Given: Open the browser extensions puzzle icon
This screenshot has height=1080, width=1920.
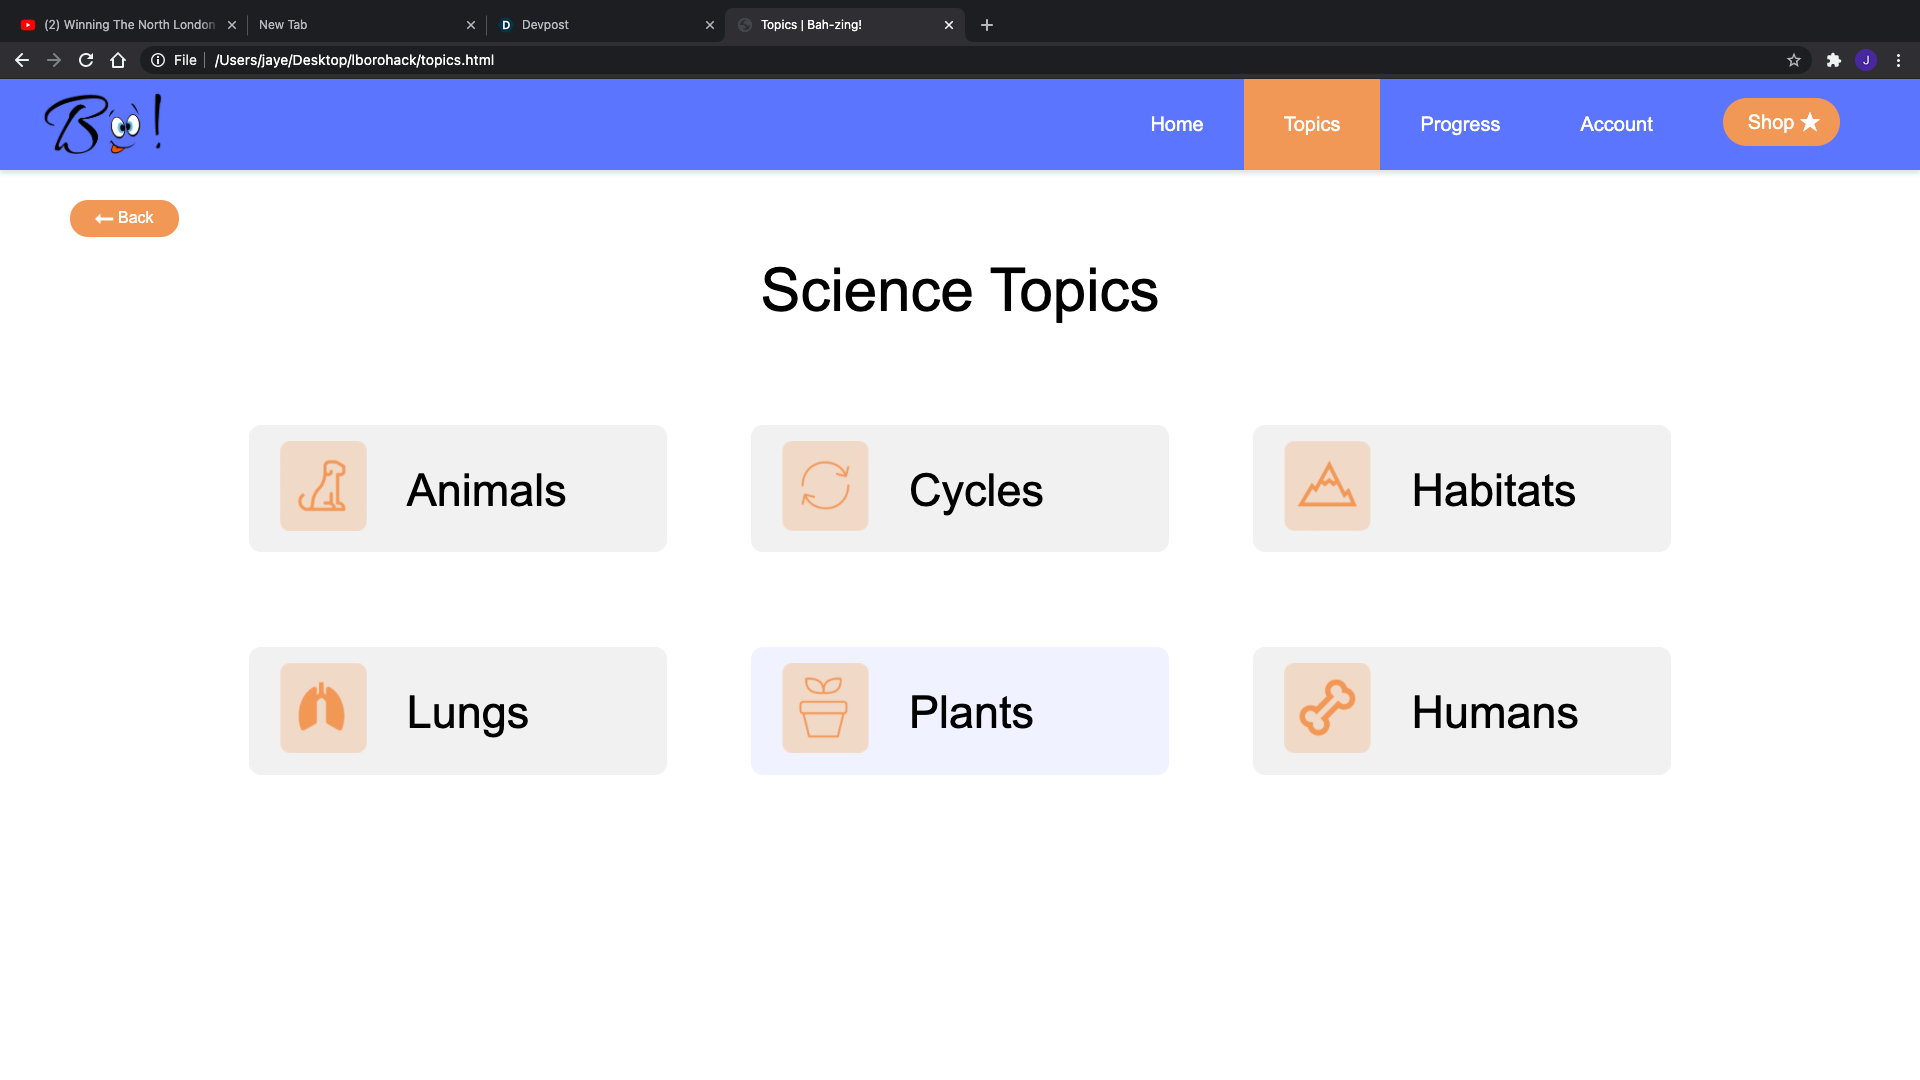Looking at the screenshot, I should [1834, 60].
